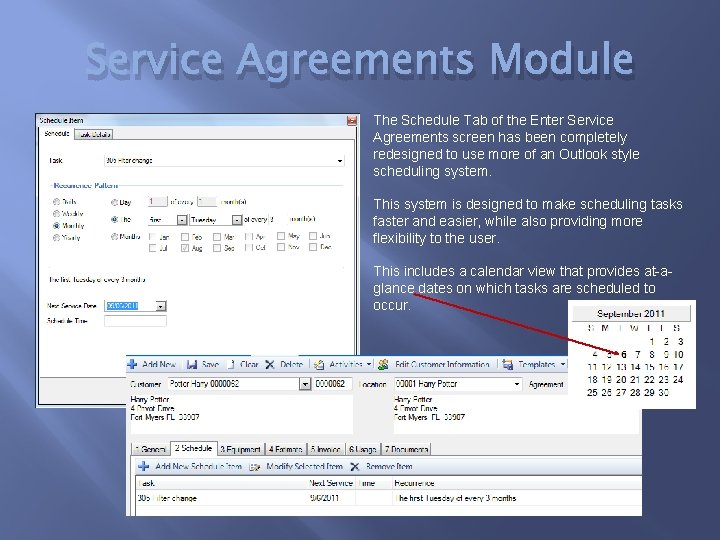Select the Weekly recurrence radio button
The image size is (720, 540).
pos(56,214)
